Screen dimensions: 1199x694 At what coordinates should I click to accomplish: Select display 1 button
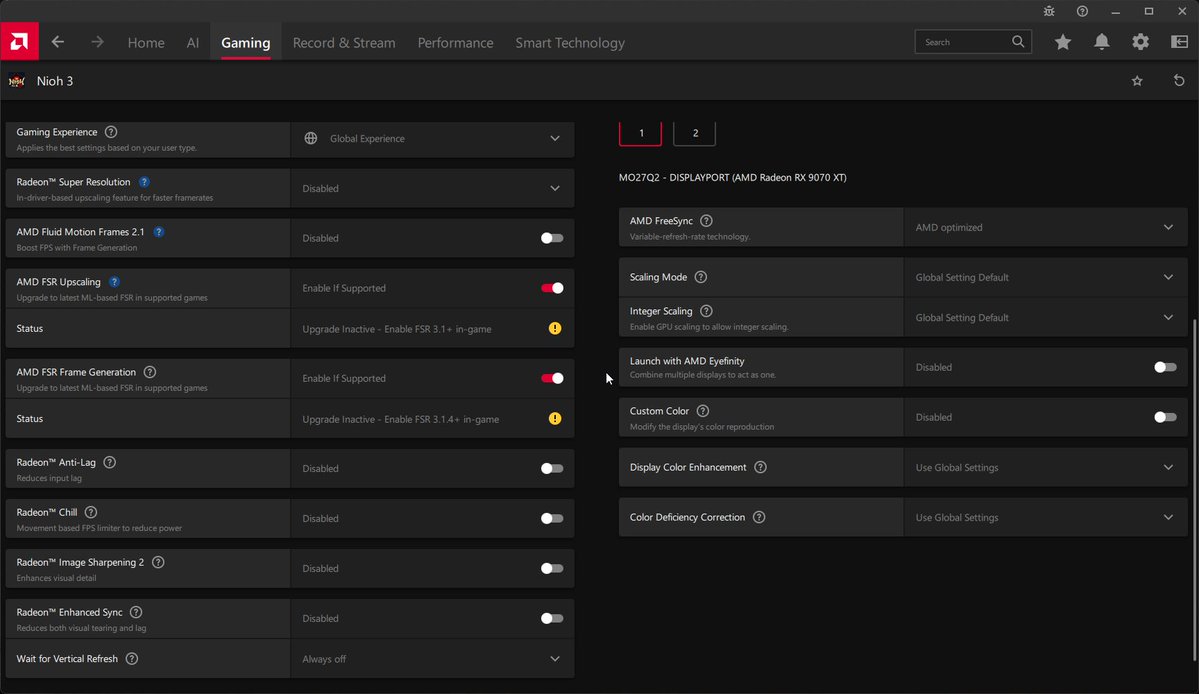(x=641, y=133)
